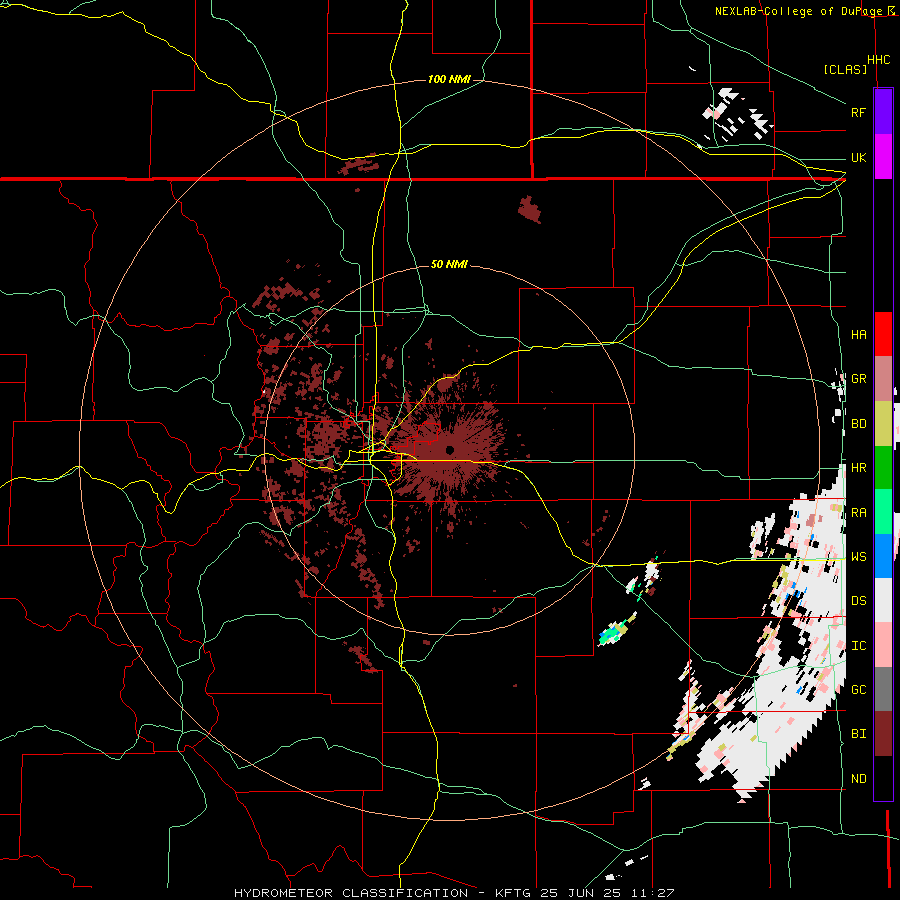The width and height of the screenshot is (900, 900).
Task: Click the HR legend label
Action: [859, 468]
